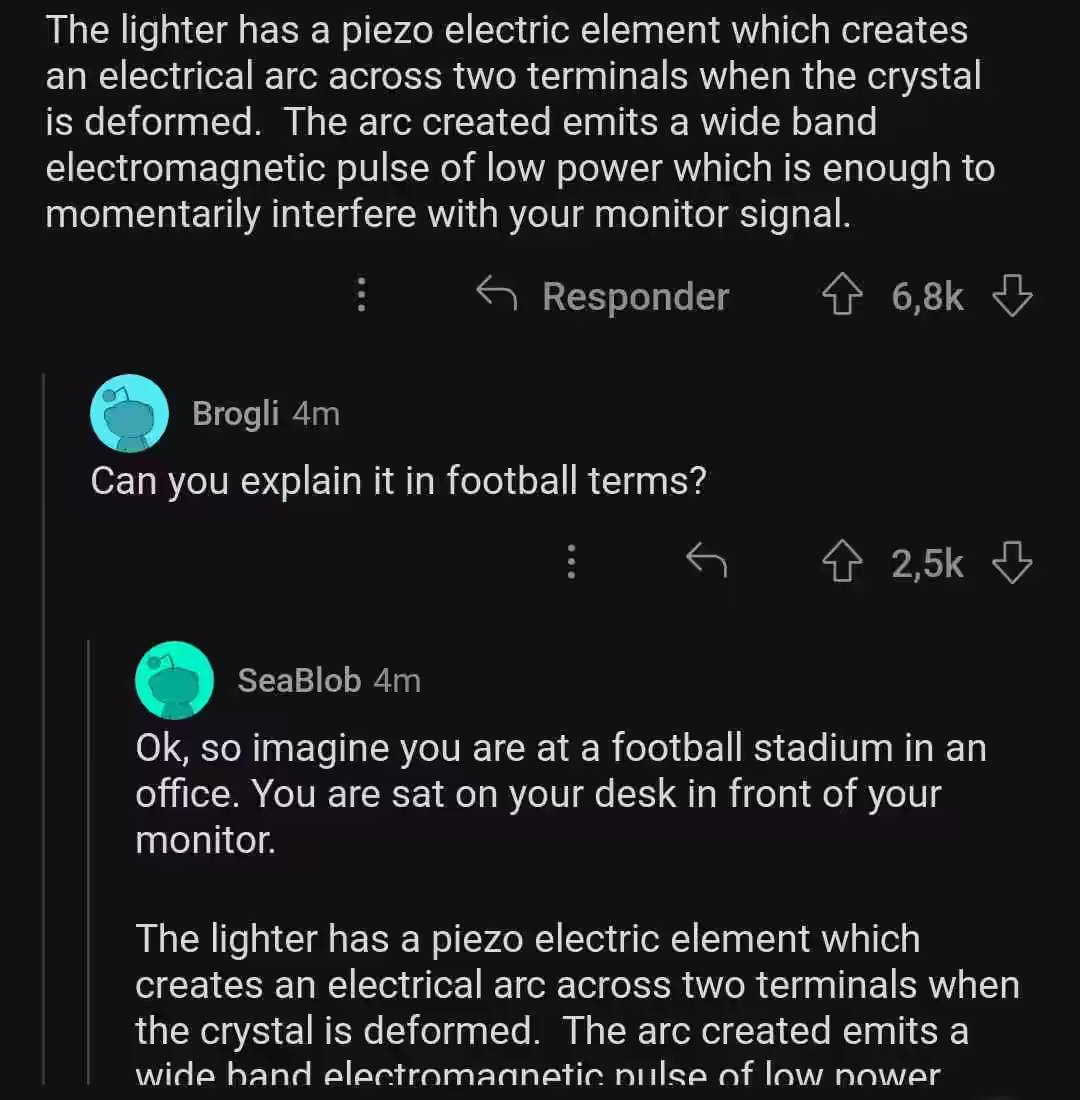Open the Brogli username link

click(x=236, y=413)
